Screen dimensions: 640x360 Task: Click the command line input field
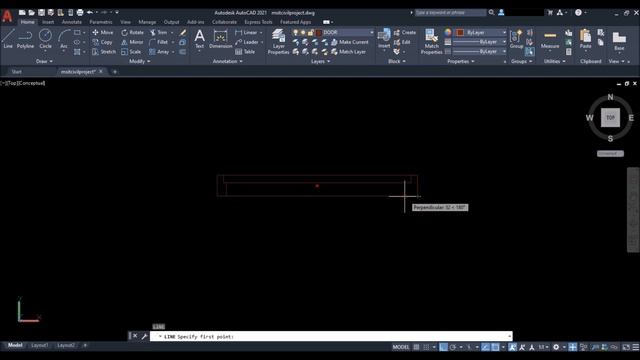[331, 336]
